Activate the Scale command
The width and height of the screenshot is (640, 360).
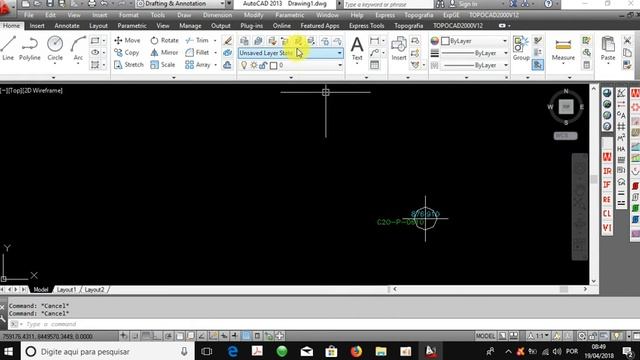pos(163,64)
